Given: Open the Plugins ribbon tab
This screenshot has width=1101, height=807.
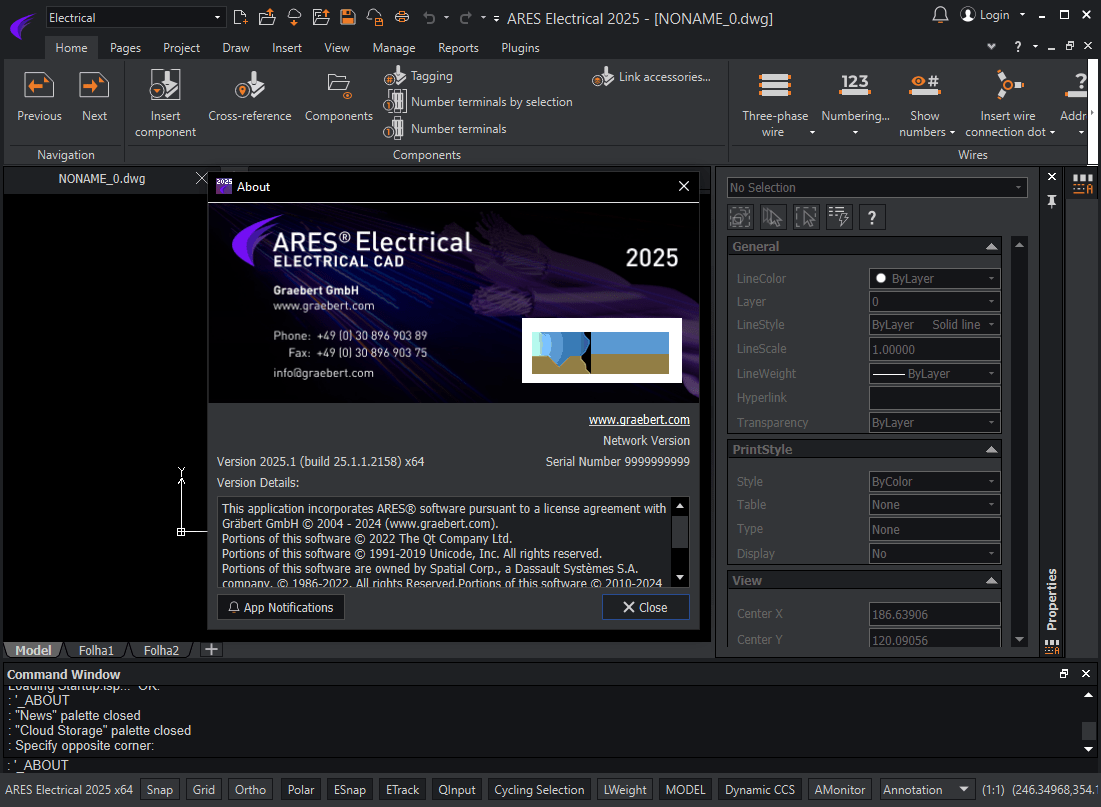Looking at the screenshot, I should coord(520,48).
